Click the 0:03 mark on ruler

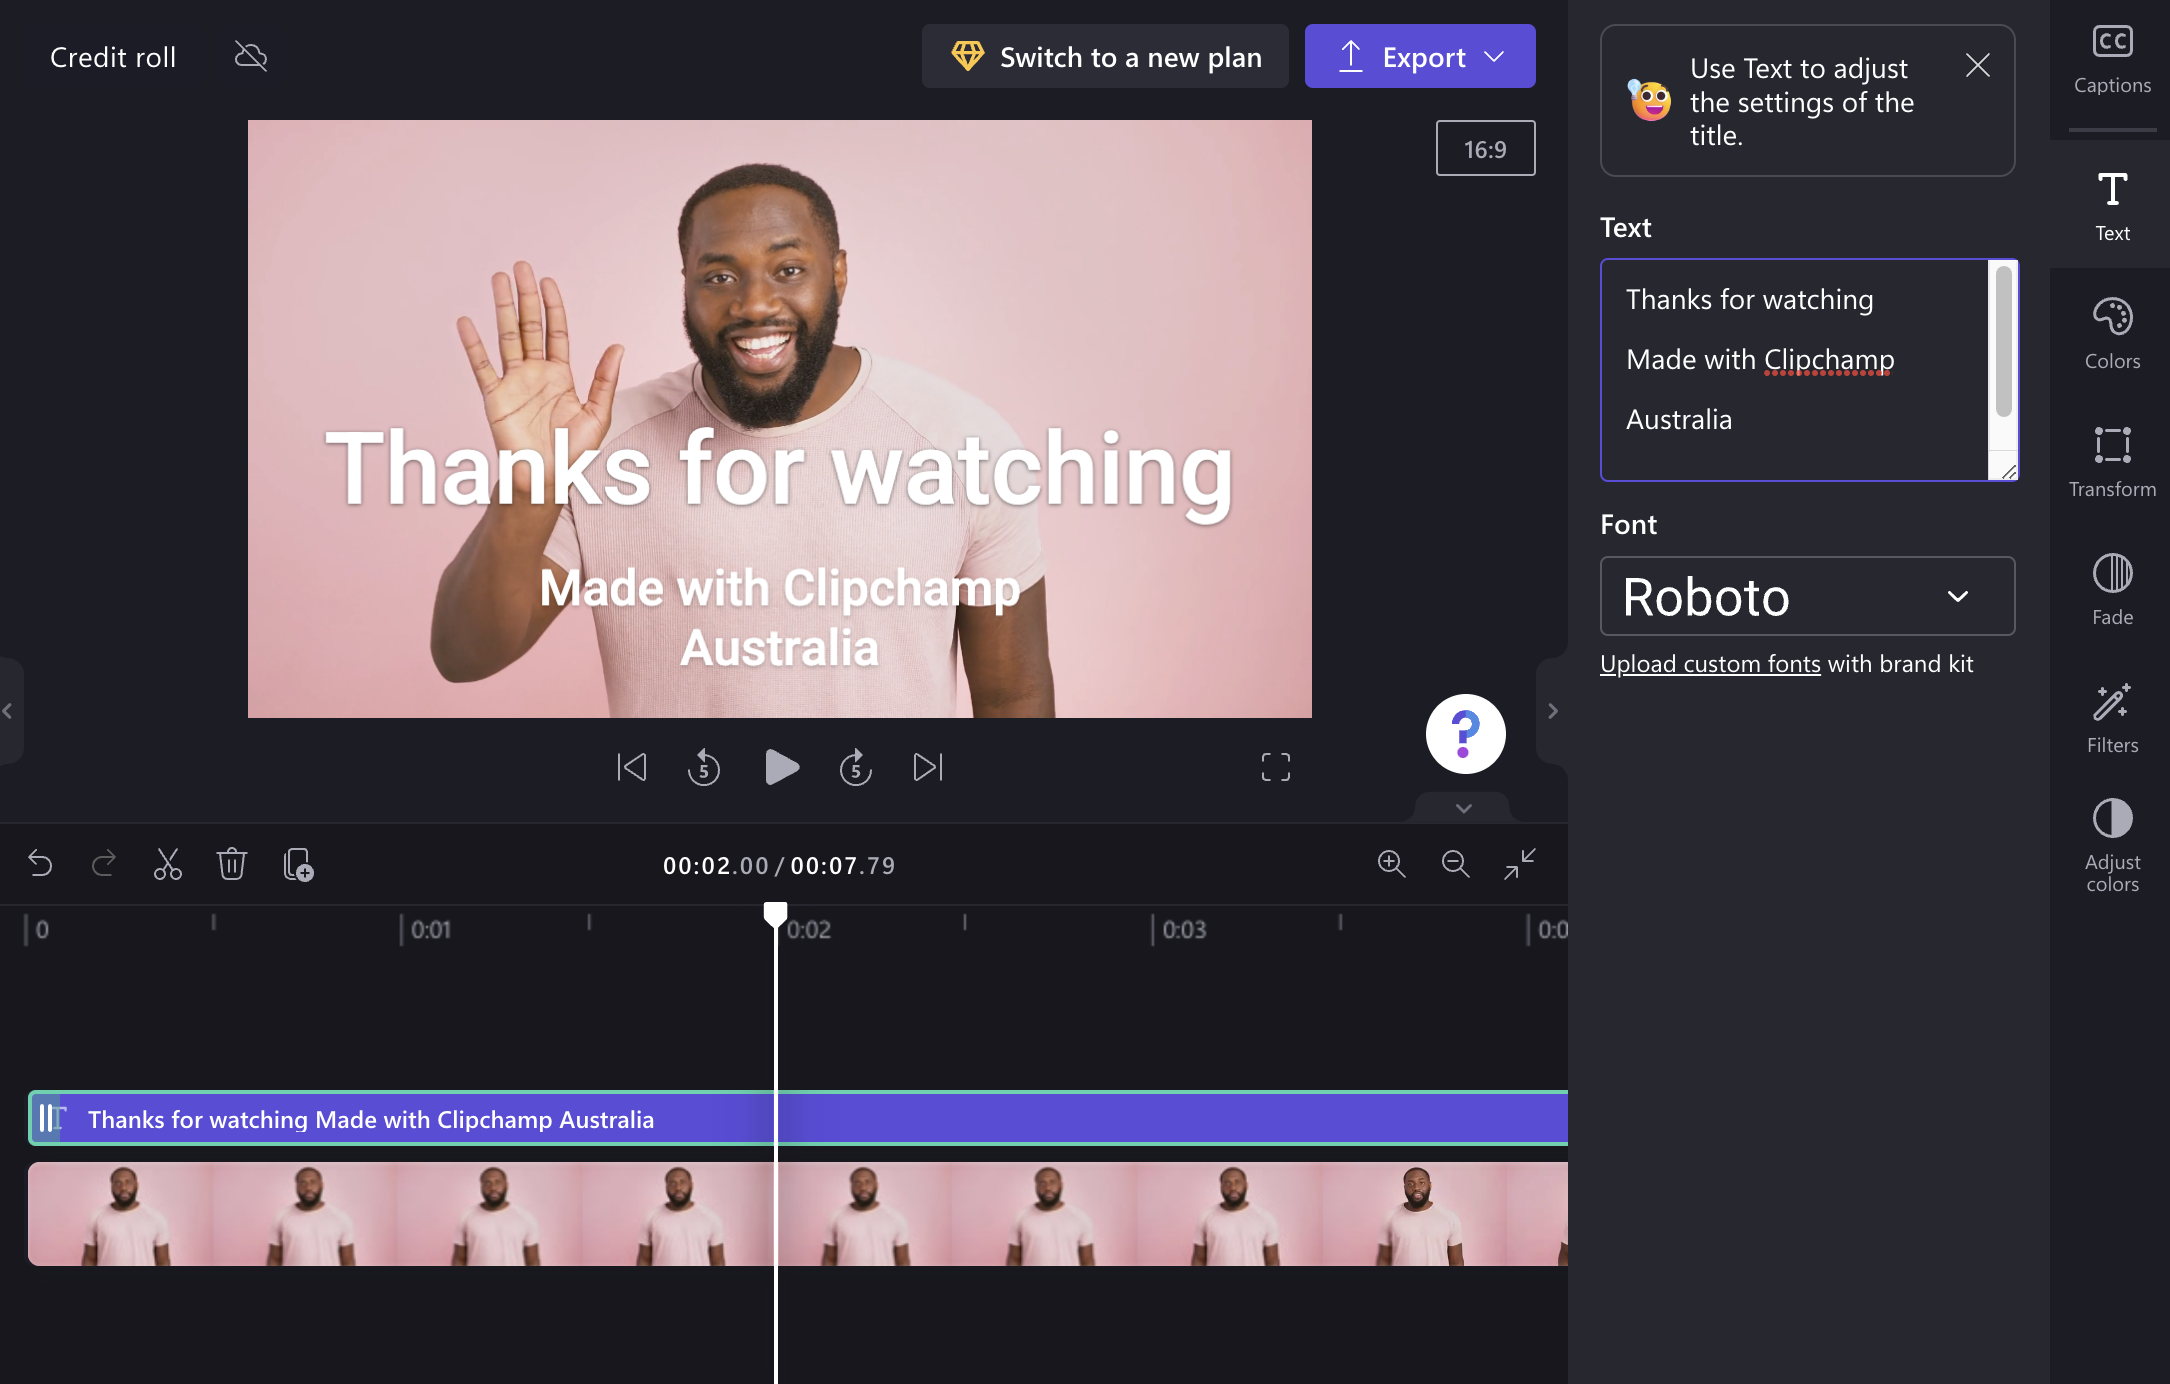[x=1183, y=930]
